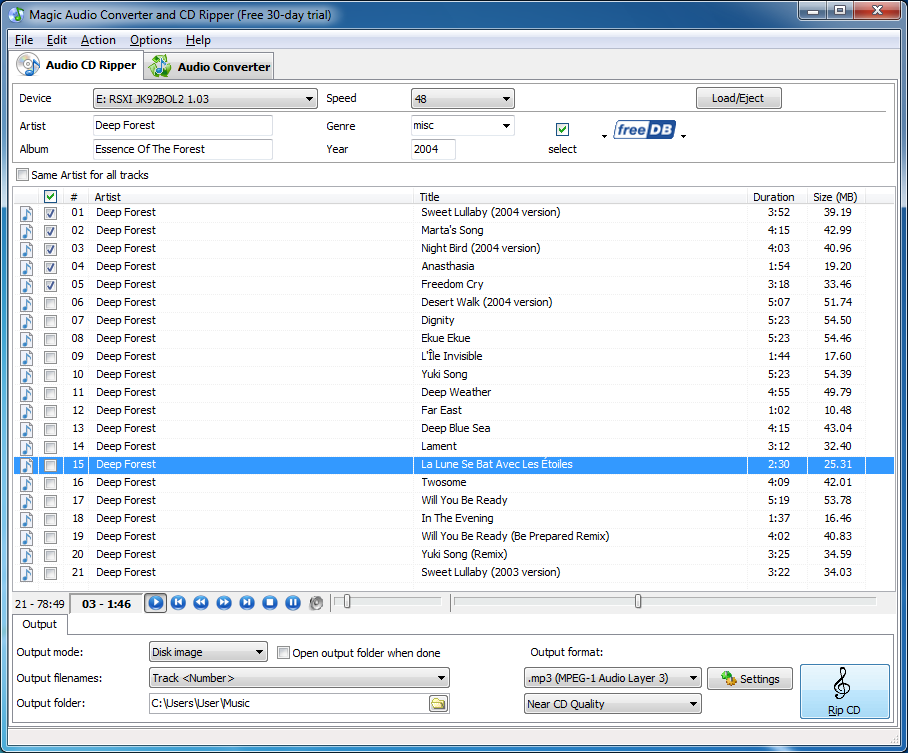The height and width of the screenshot is (753, 908).
Task: Select the Audio CD Ripper tab
Action: (x=76, y=65)
